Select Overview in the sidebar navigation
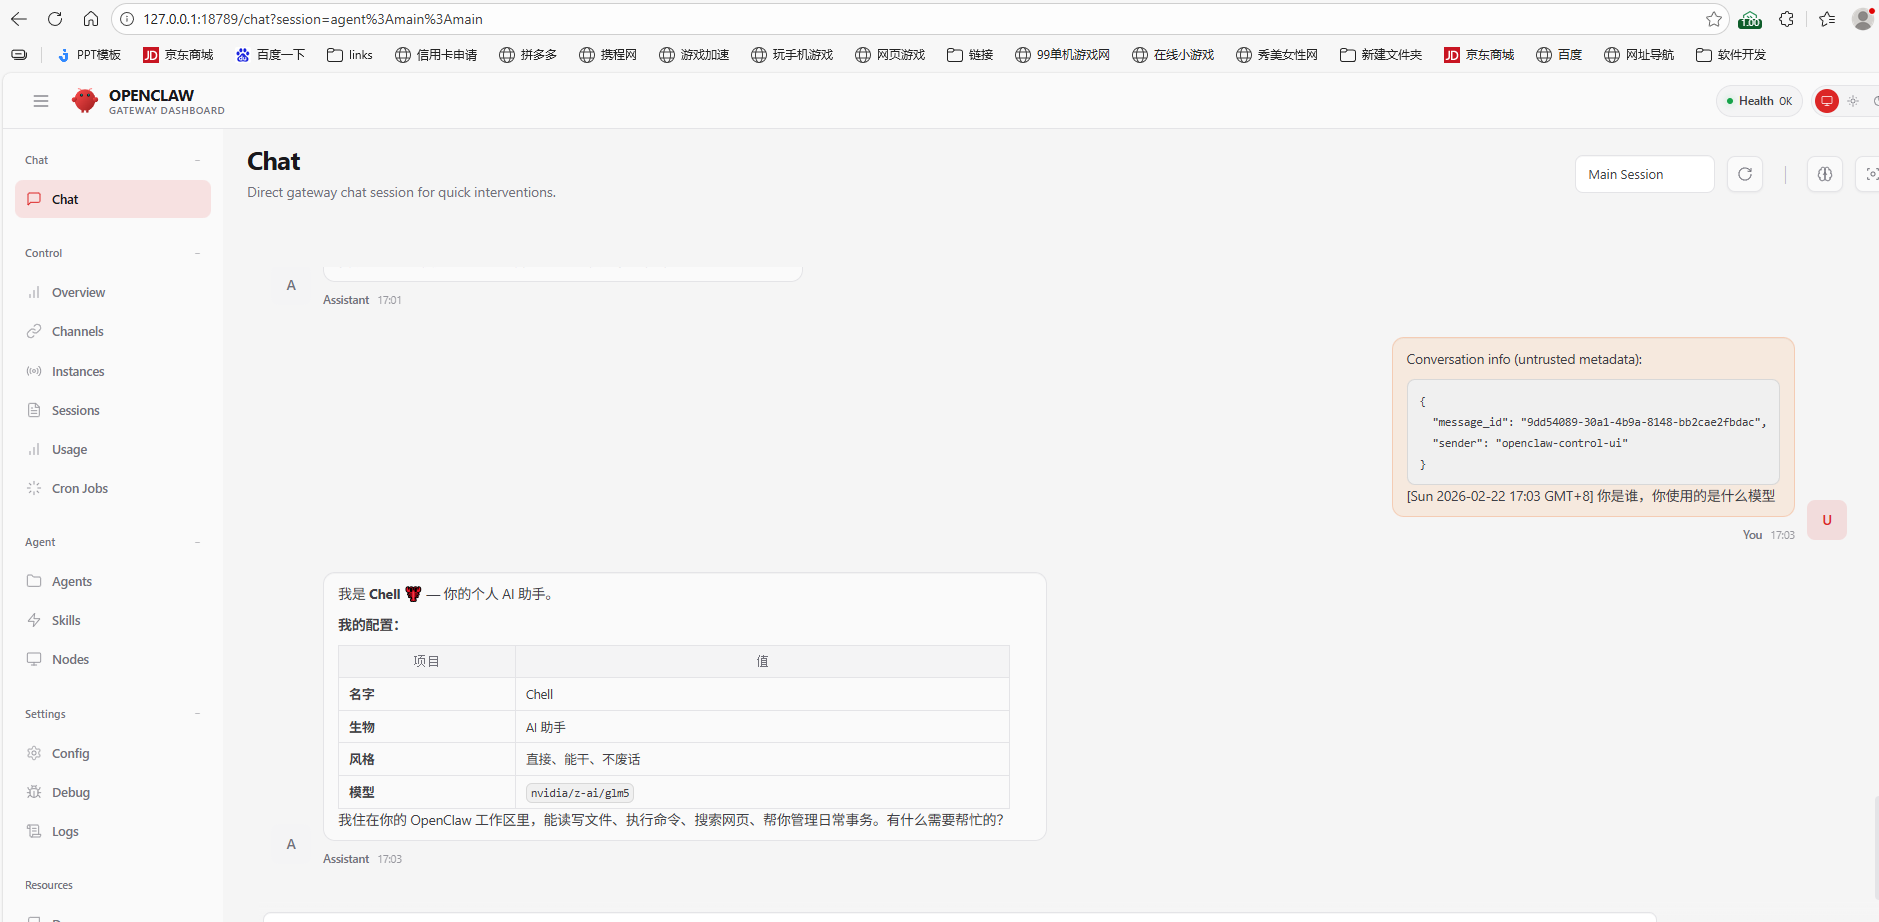This screenshot has height=922, width=1879. click(78, 292)
